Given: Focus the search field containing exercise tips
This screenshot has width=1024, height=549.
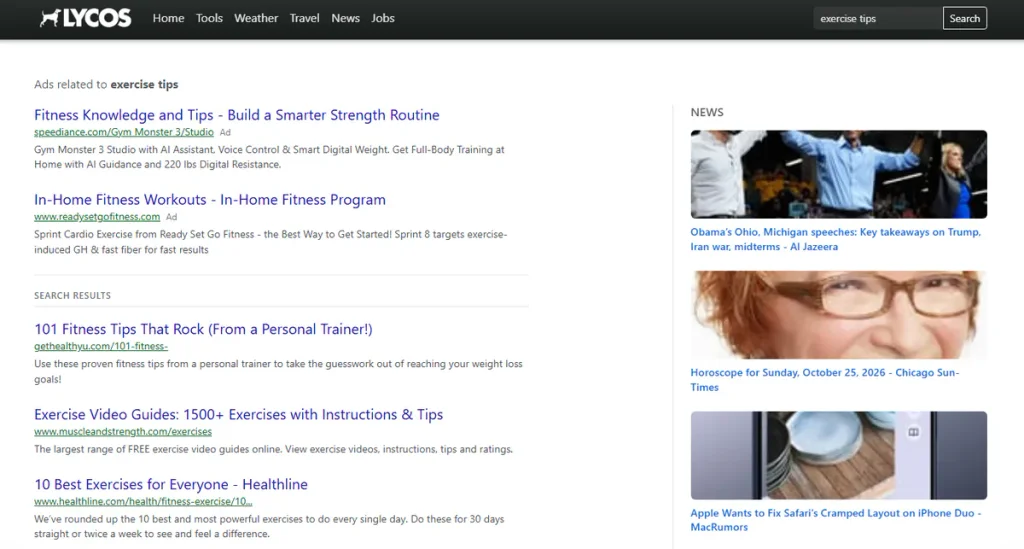Looking at the screenshot, I should click(x=878, y=18).
